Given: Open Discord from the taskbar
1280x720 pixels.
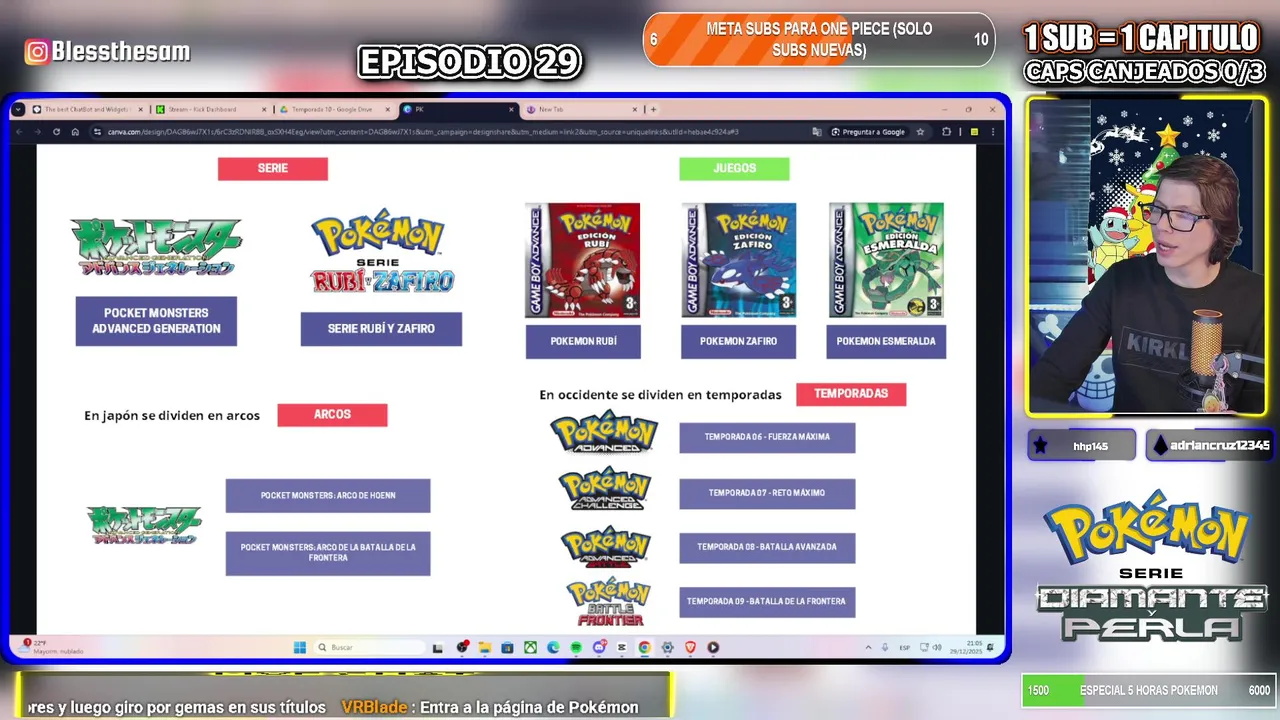Looking at the screenshot, I should tap(599, 647).
